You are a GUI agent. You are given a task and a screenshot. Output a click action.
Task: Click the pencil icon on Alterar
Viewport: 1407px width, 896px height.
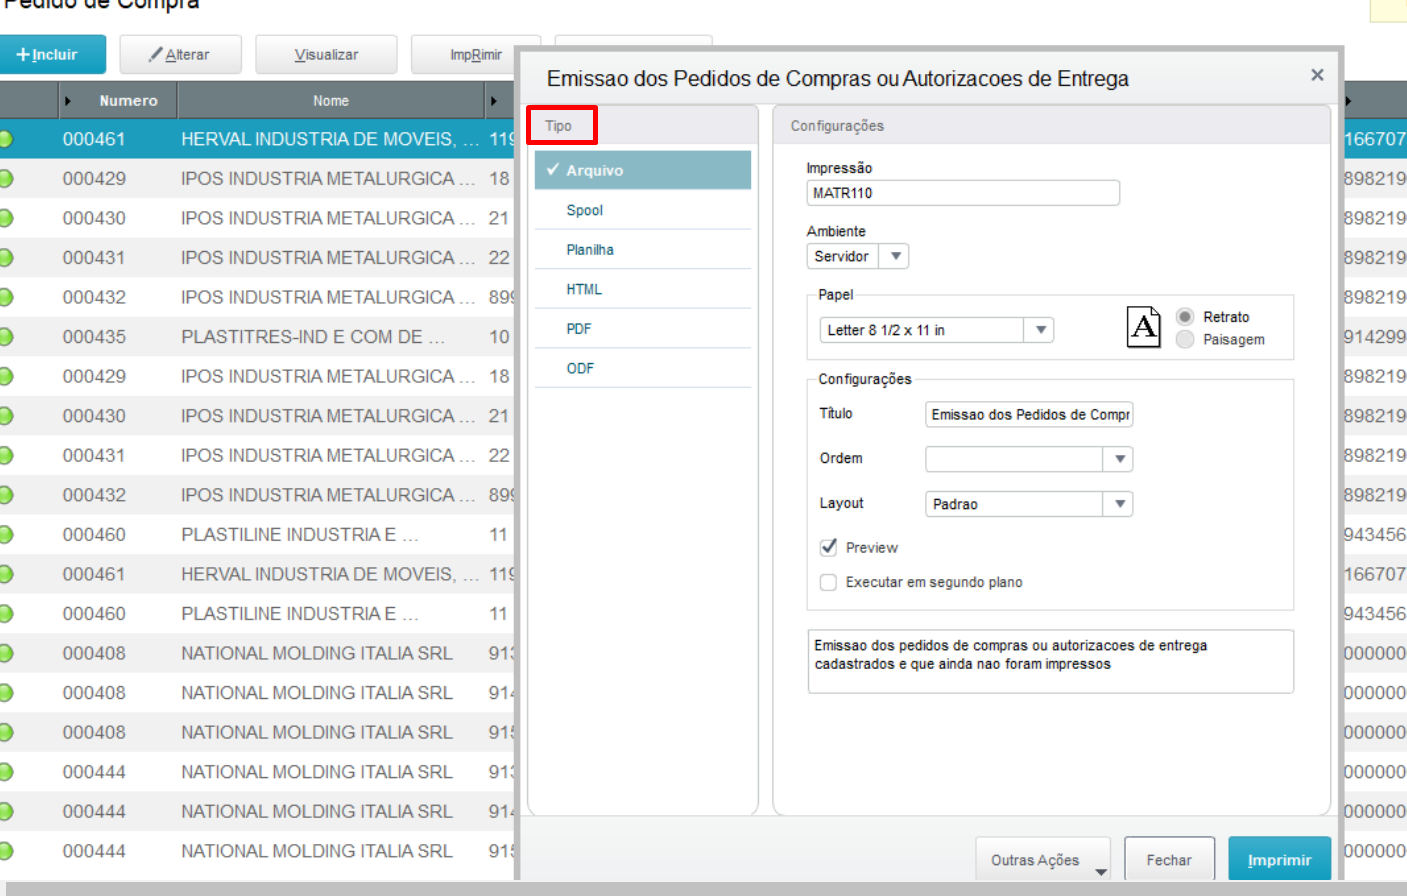[x=156, y=54]
